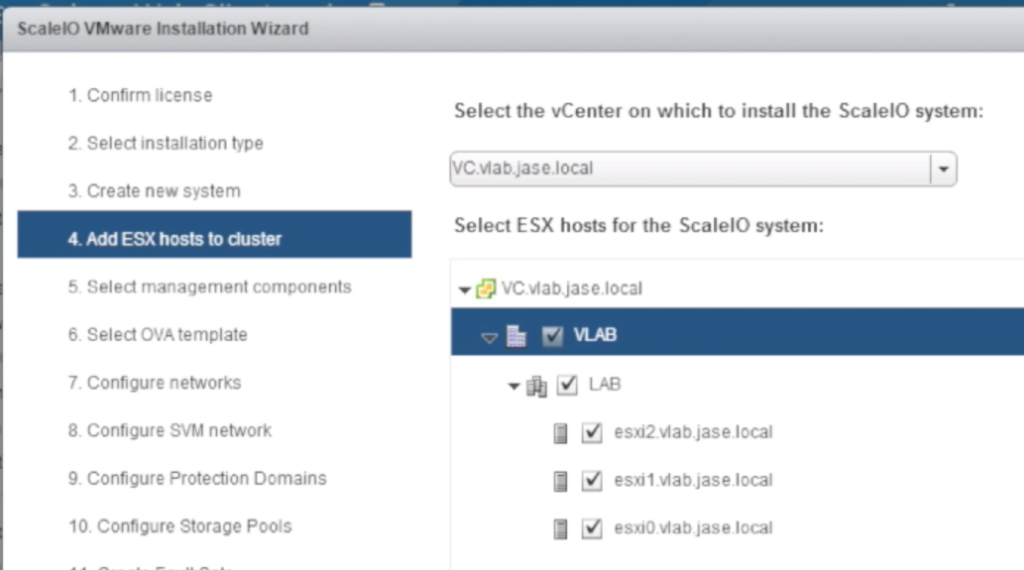Click the vCenter server icon in tree
Viewport: 1024px width, 570px height.
click(486, 289)
